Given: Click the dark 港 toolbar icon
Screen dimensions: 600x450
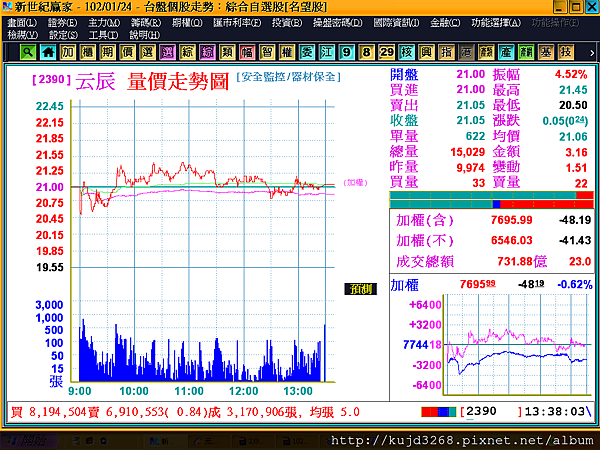Looking at the screenshot, I should 466,52.
